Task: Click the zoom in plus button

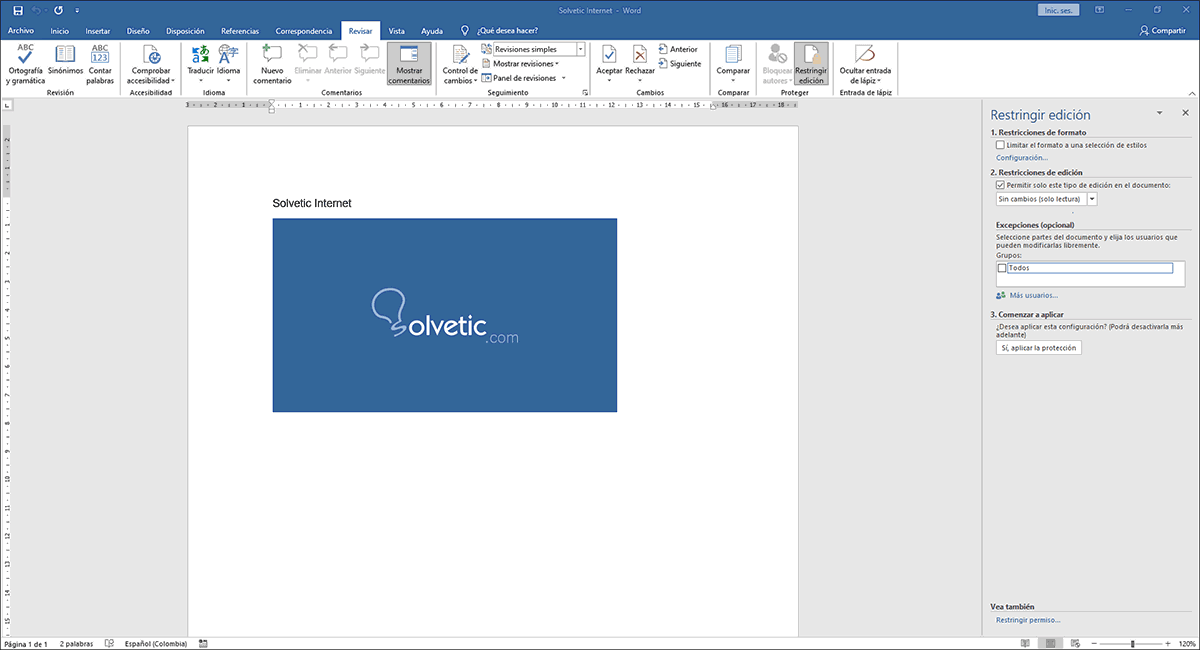Action: (1169, 643)
